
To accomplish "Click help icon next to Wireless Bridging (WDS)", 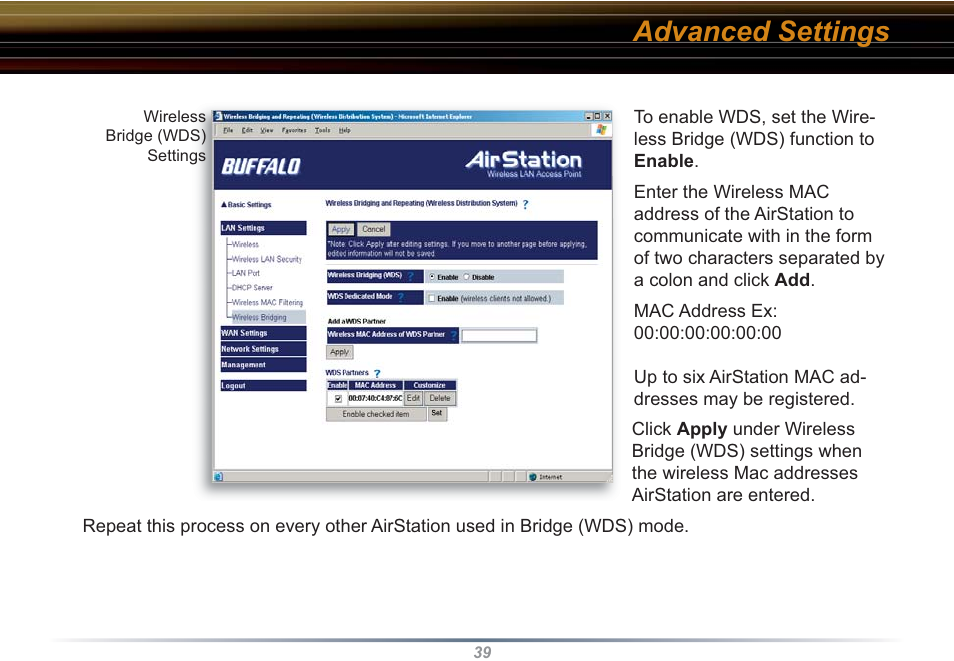I will pyautogui.click(x=411, y=277).
